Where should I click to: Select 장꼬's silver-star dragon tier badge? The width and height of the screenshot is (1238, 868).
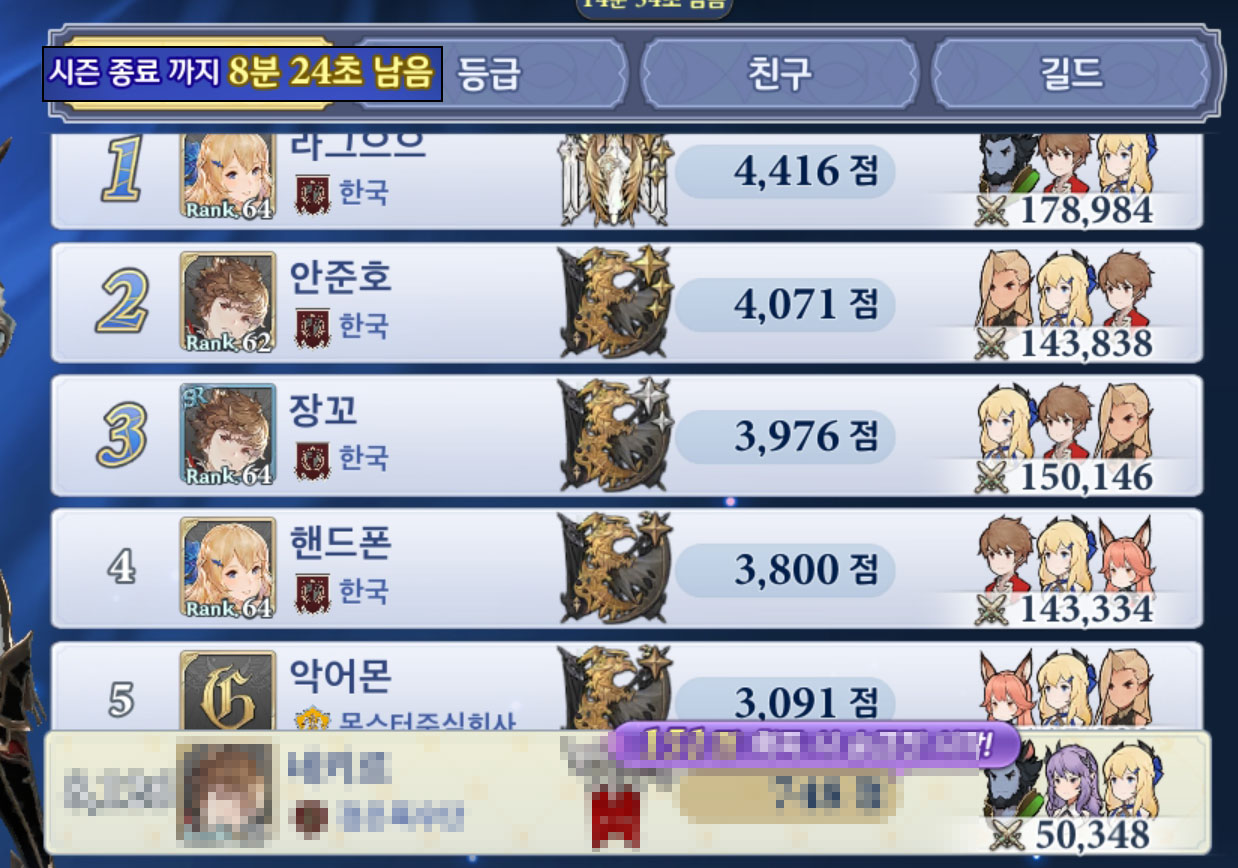pos(615,435)
